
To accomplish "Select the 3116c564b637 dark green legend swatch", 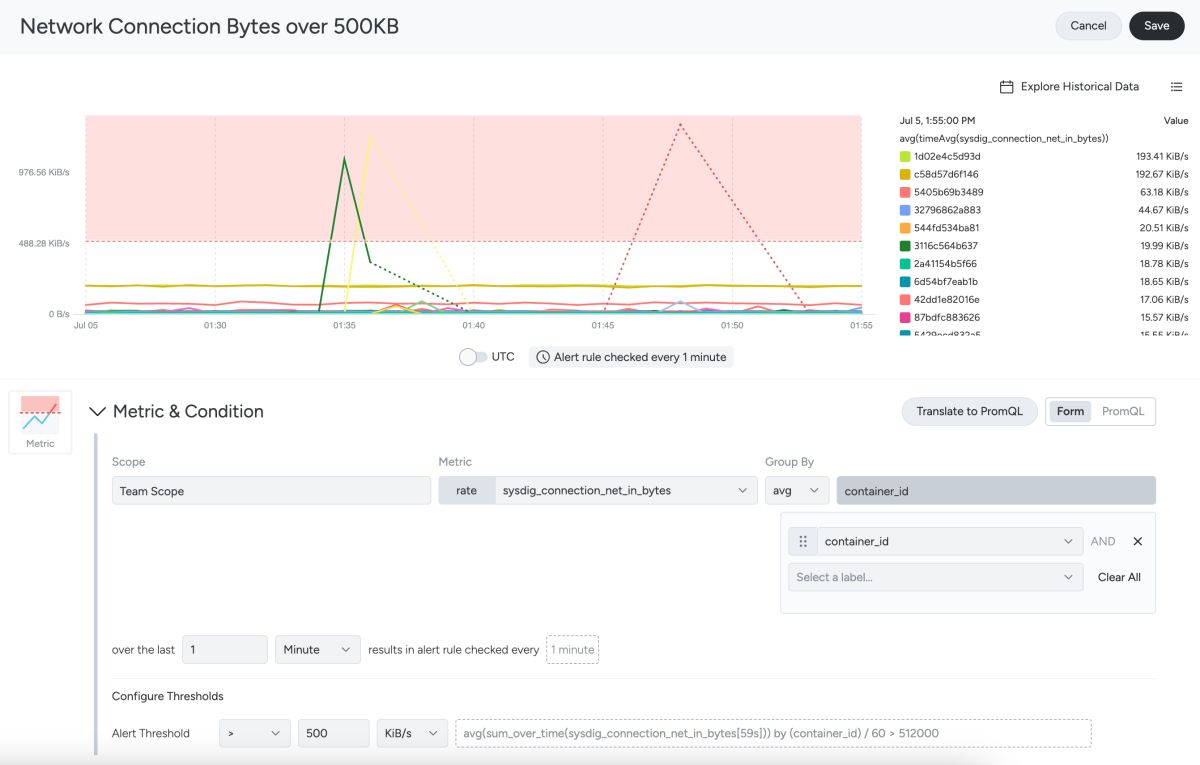I will click(905, 246).
